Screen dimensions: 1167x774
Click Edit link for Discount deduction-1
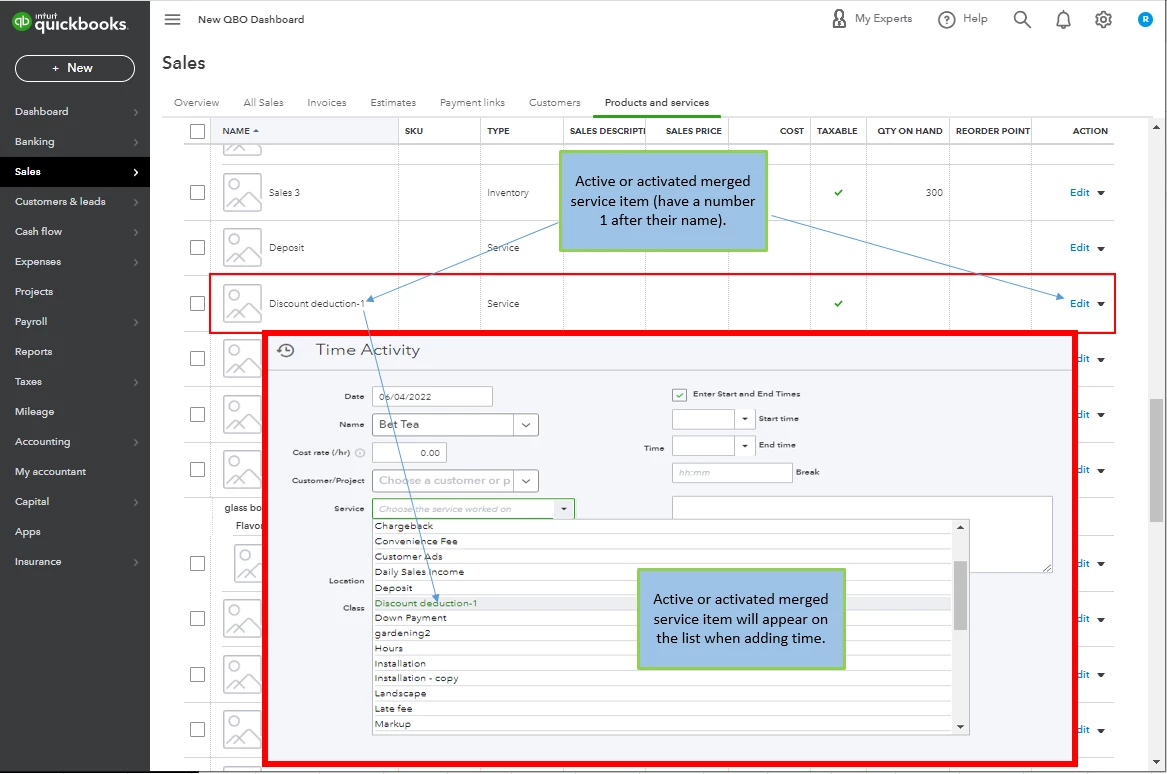(1079, 304)
